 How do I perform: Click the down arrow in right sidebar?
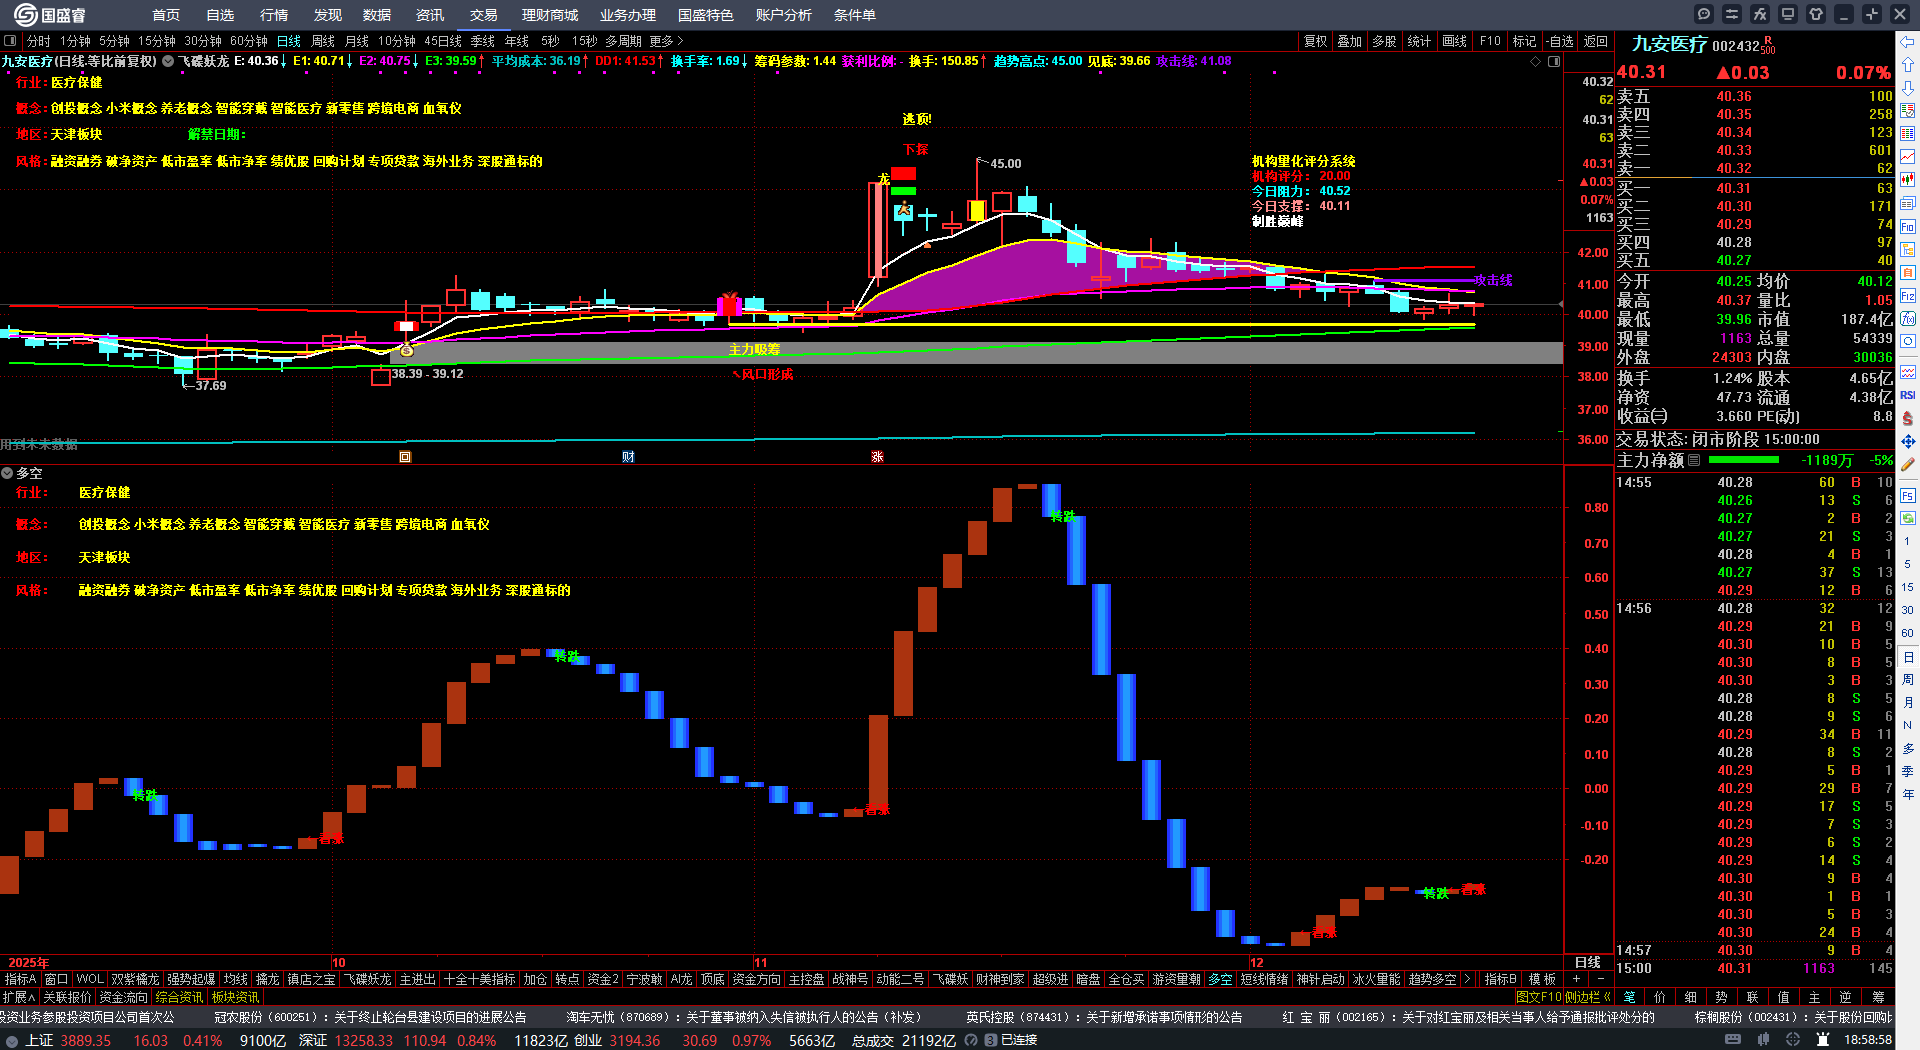(1908, 88)
